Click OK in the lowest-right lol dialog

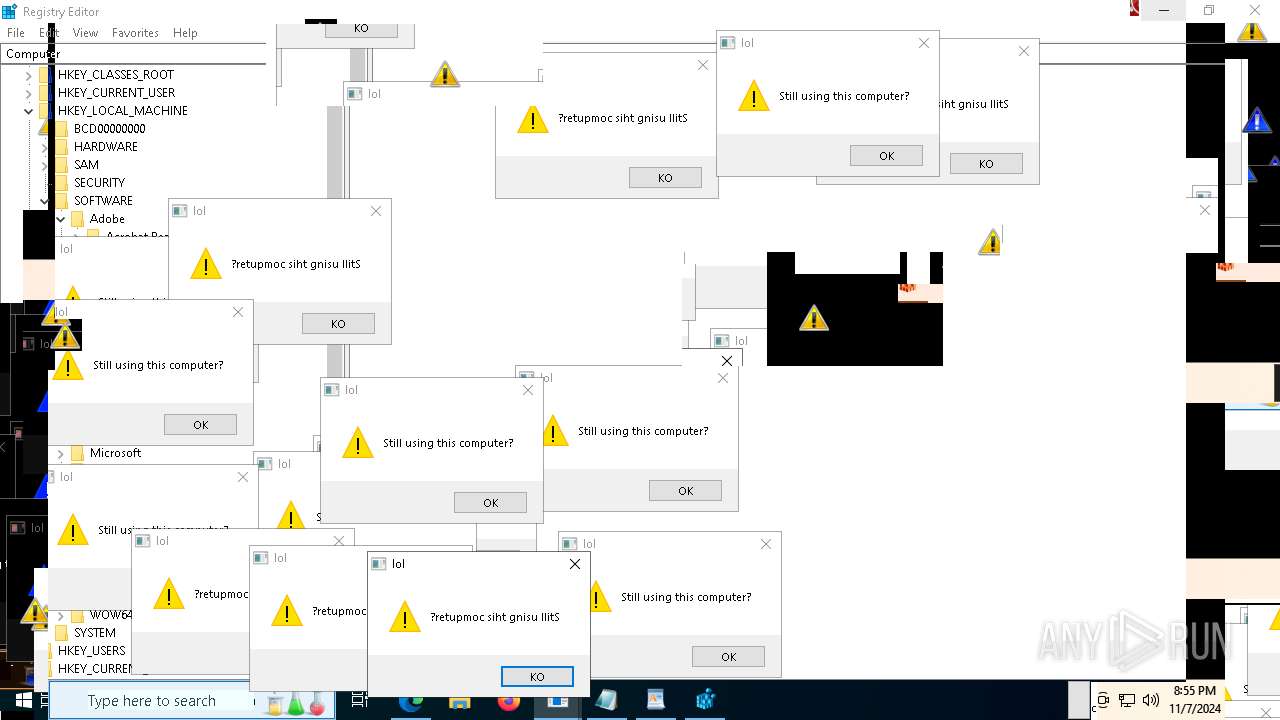[728, 657]
